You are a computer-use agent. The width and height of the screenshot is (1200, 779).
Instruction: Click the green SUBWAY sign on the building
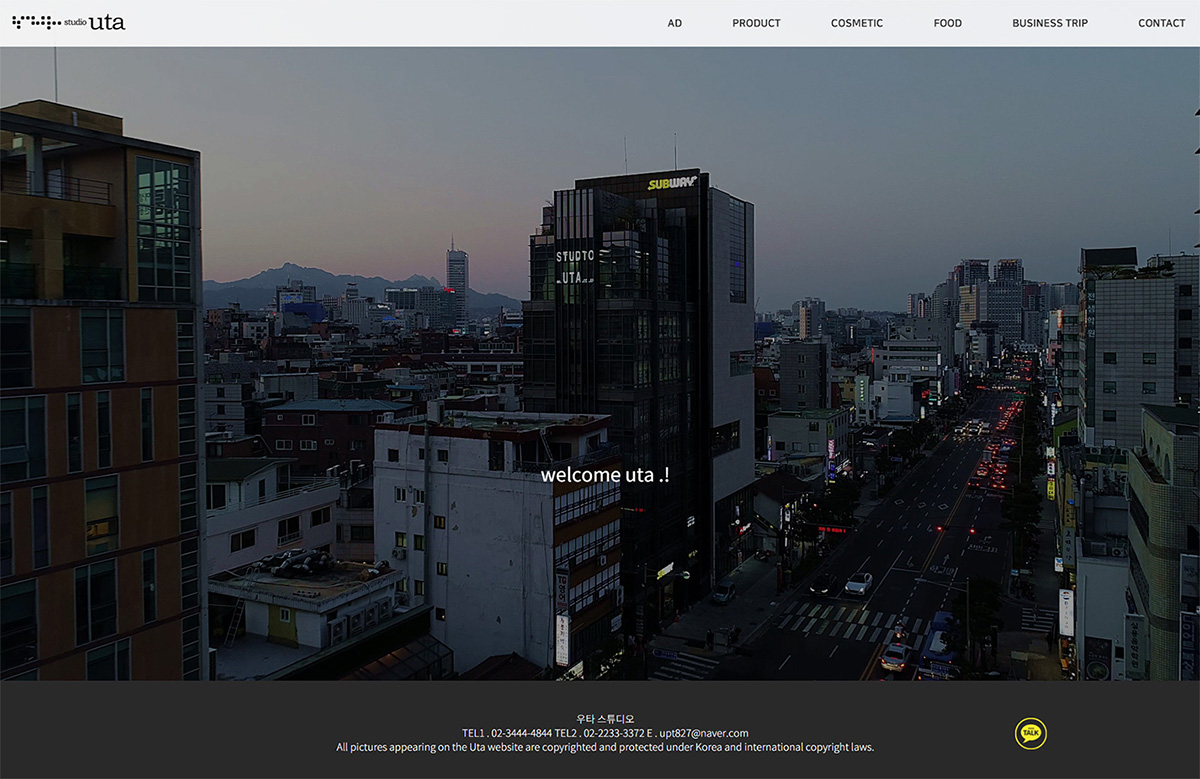pos(671,183)
